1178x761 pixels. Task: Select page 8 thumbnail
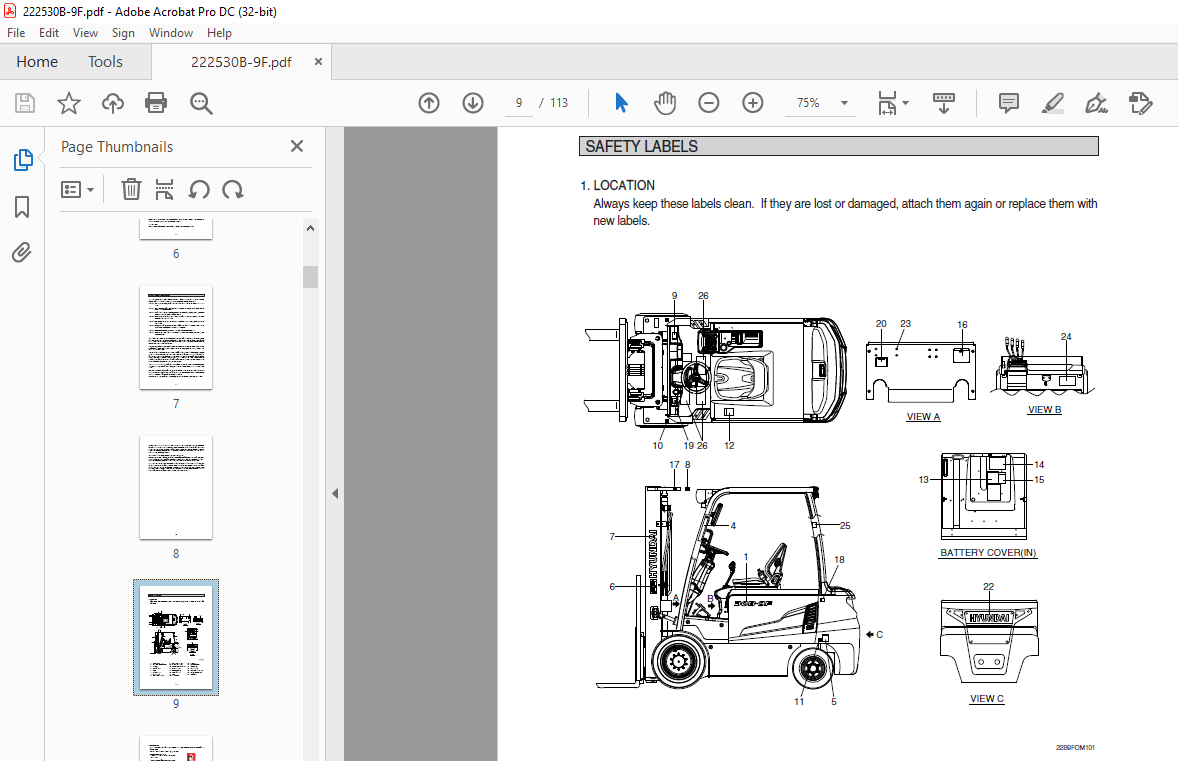coord(176,488)
